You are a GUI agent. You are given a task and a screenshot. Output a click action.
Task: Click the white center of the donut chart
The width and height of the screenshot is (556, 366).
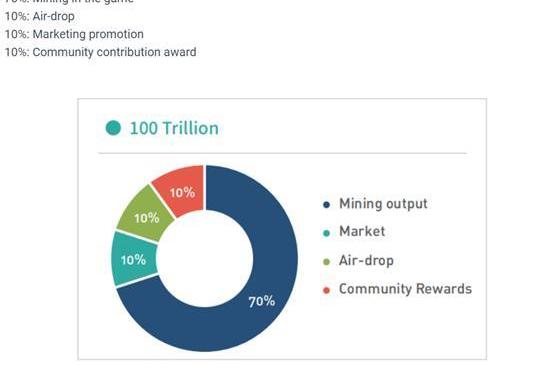pyautogui.click(x=205, y=259)
